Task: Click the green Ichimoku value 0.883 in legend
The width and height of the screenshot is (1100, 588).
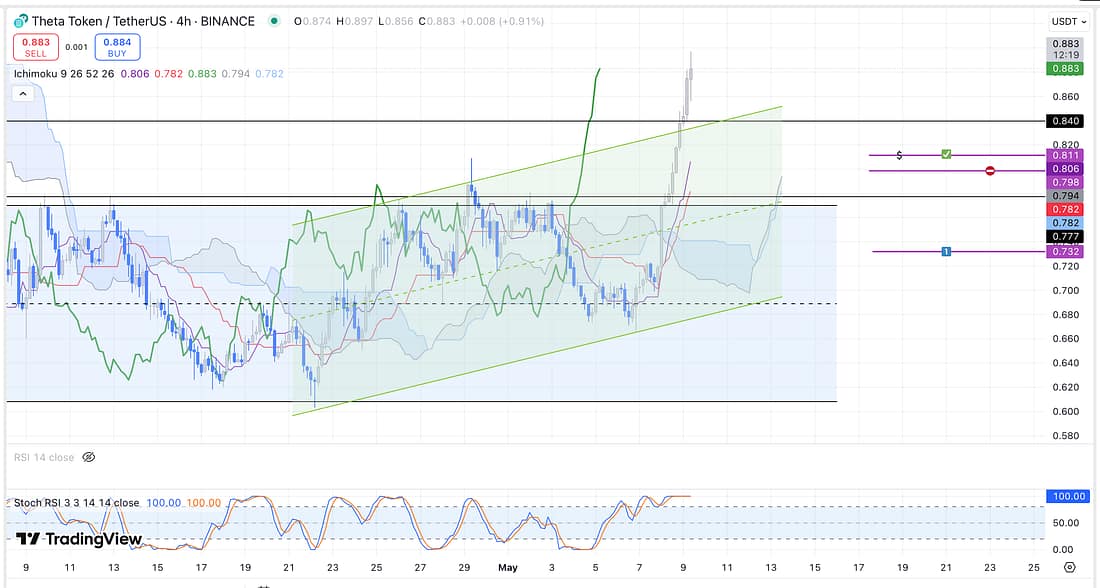Action: coord(202,74)
